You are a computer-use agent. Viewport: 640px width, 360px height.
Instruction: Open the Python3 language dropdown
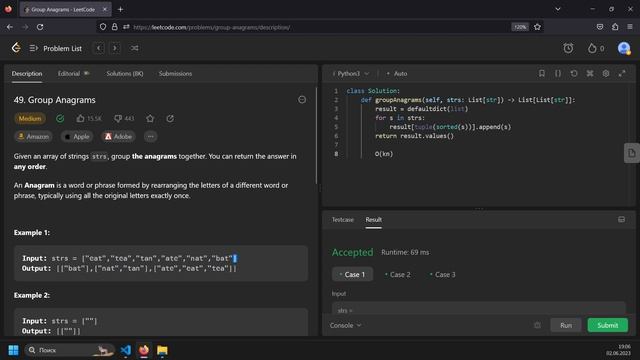(351, 73)
